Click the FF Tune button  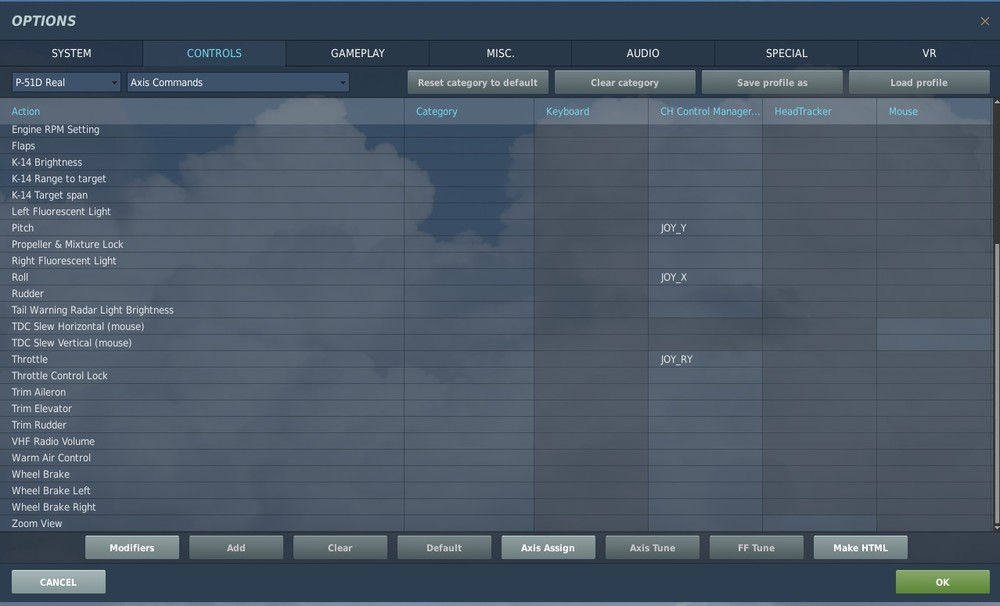pyautogui.click(x=756, y=547)
